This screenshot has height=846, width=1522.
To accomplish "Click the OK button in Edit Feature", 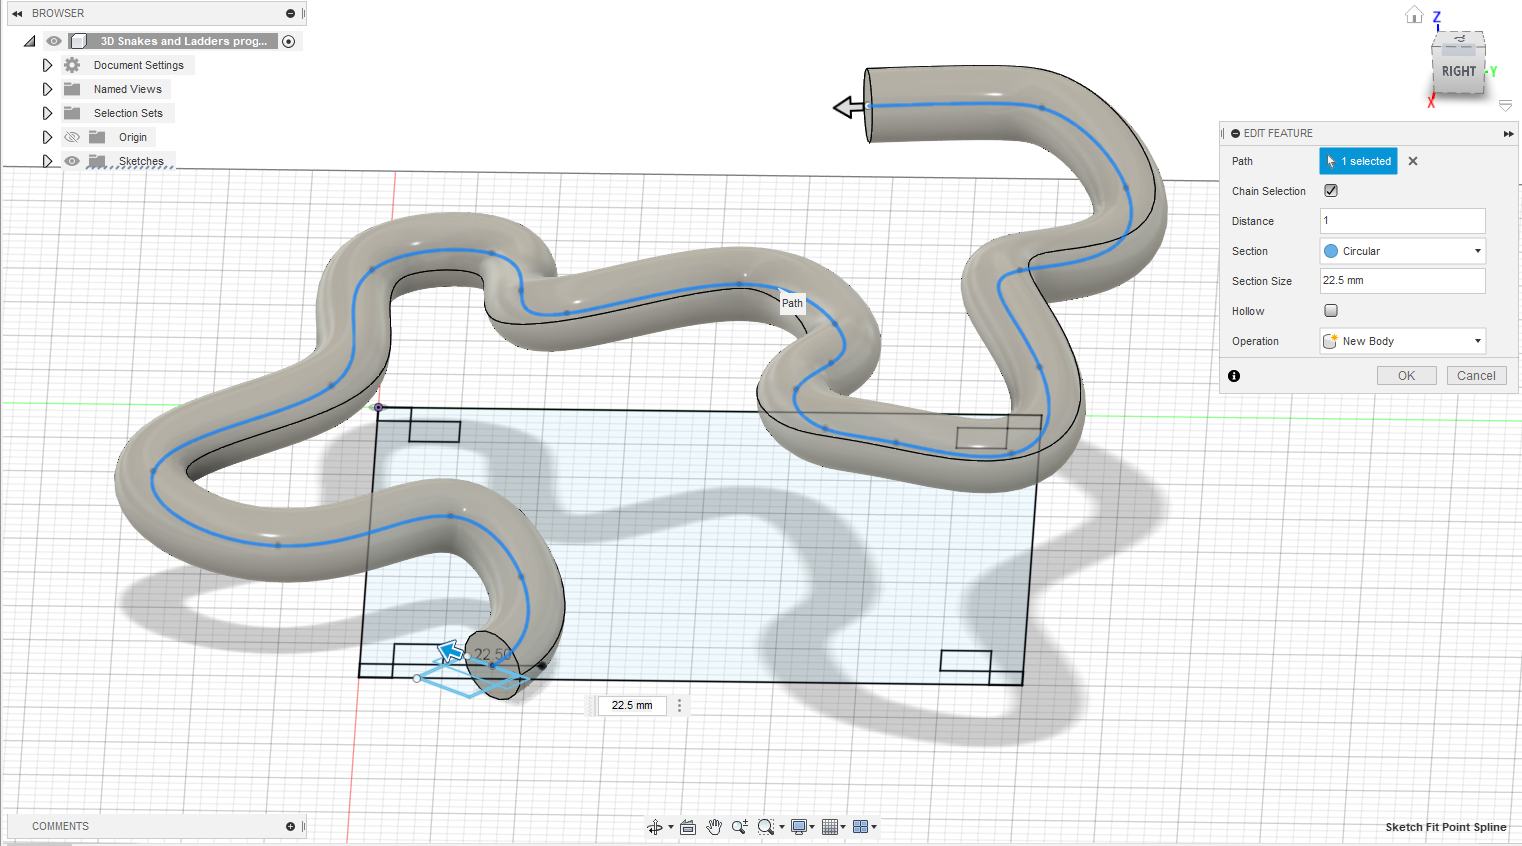I will coord(1406,375).
